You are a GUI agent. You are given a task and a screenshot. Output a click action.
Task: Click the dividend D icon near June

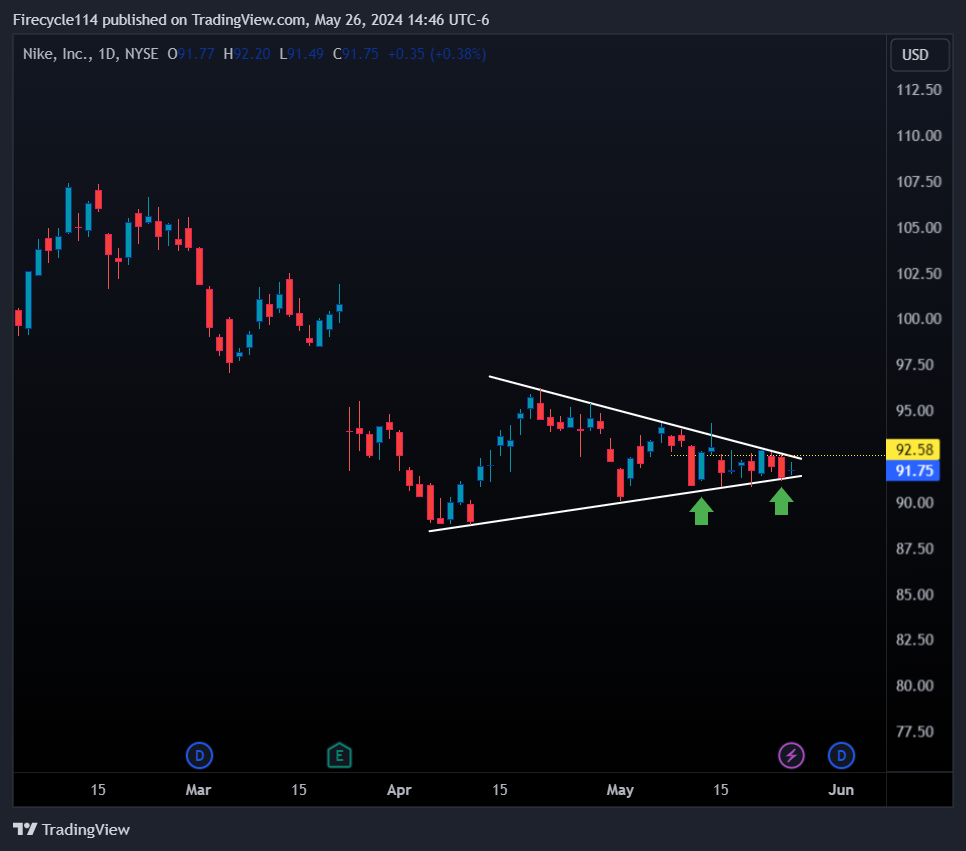(841, 755)
